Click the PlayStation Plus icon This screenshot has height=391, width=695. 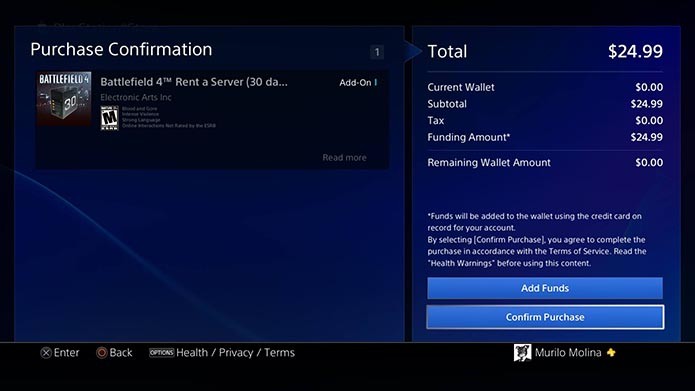(611, 352)
